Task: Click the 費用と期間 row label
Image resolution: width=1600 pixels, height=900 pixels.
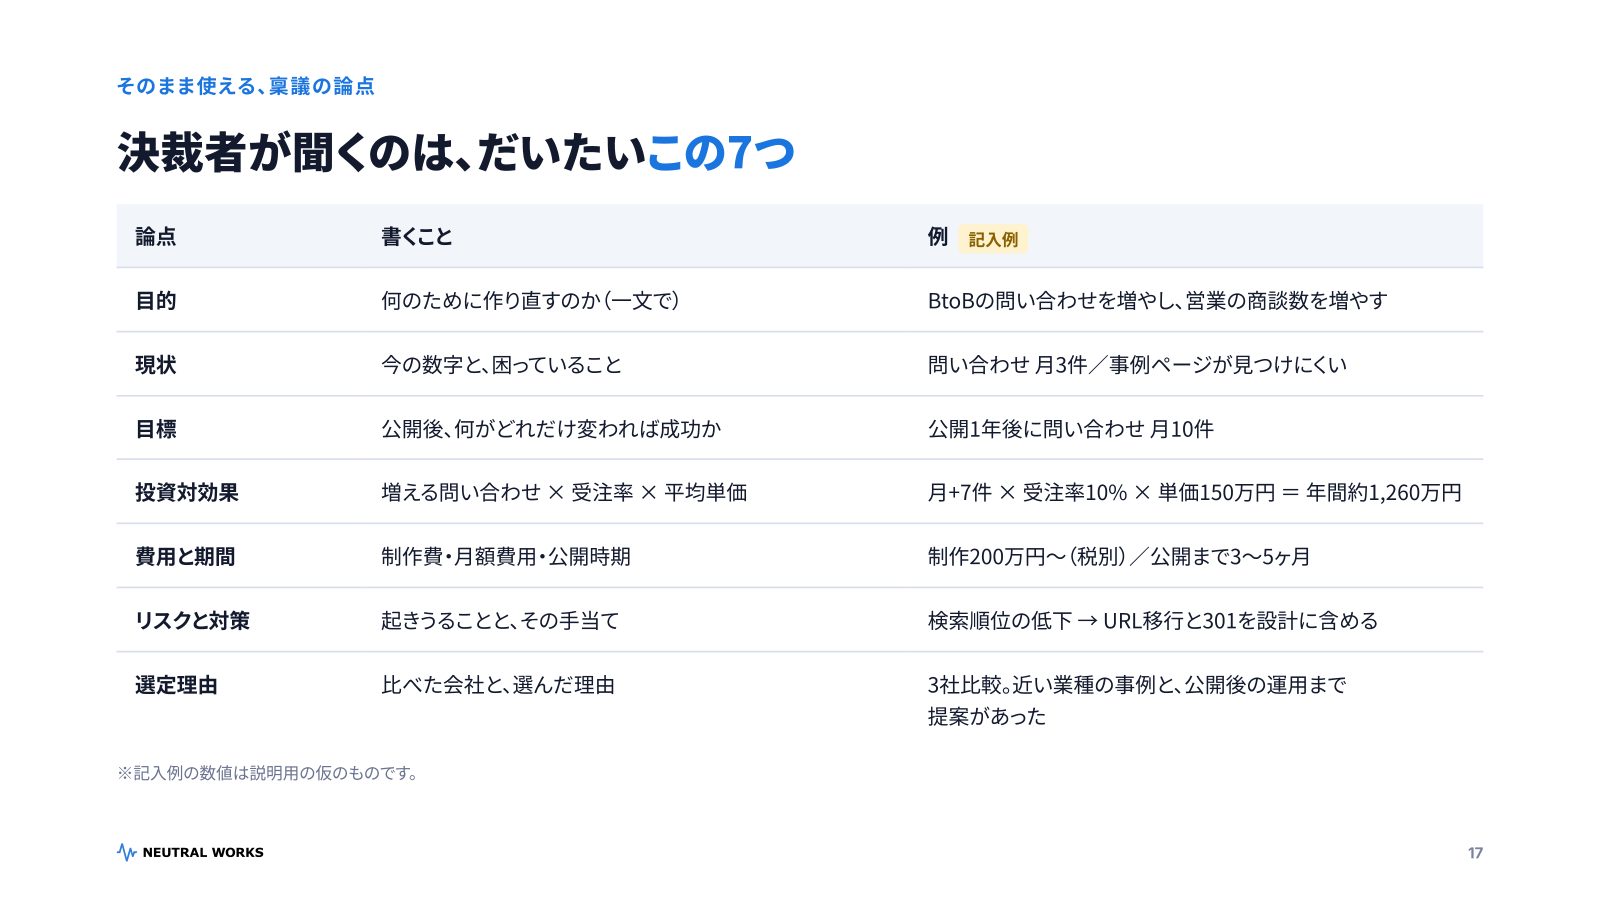Action: 185,557
